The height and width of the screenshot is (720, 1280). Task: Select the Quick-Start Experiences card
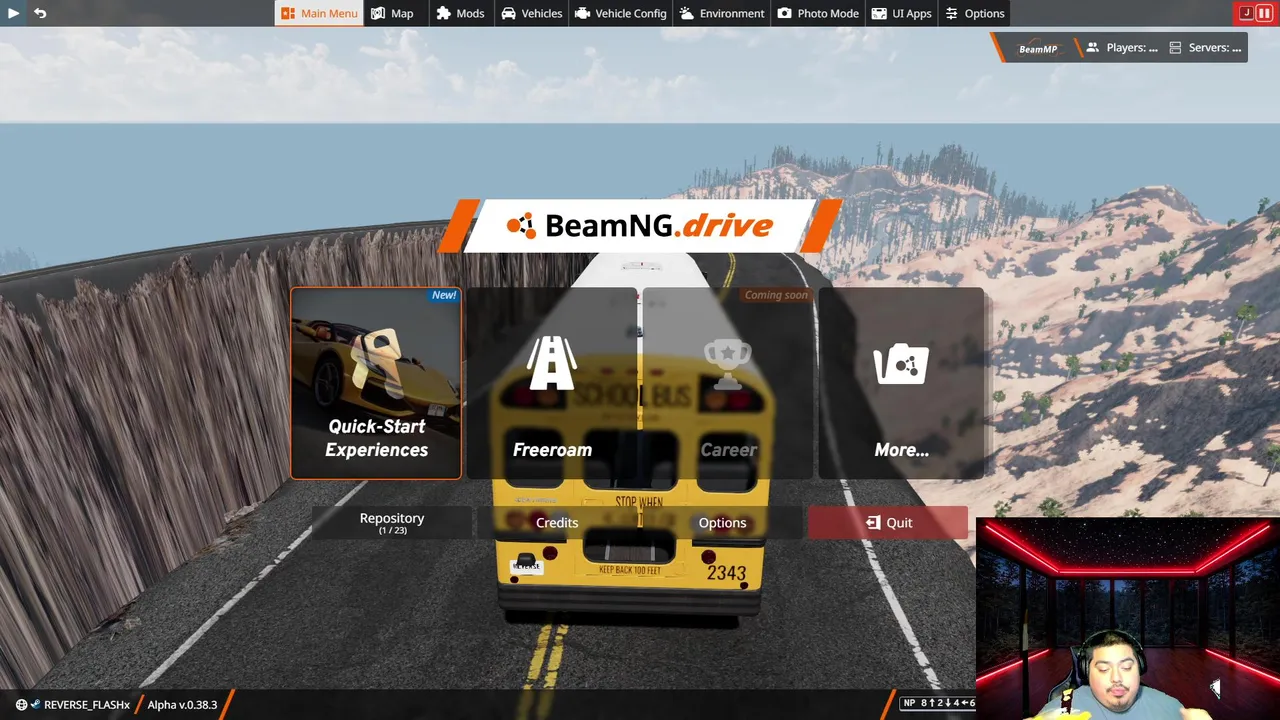coord(376,383)
